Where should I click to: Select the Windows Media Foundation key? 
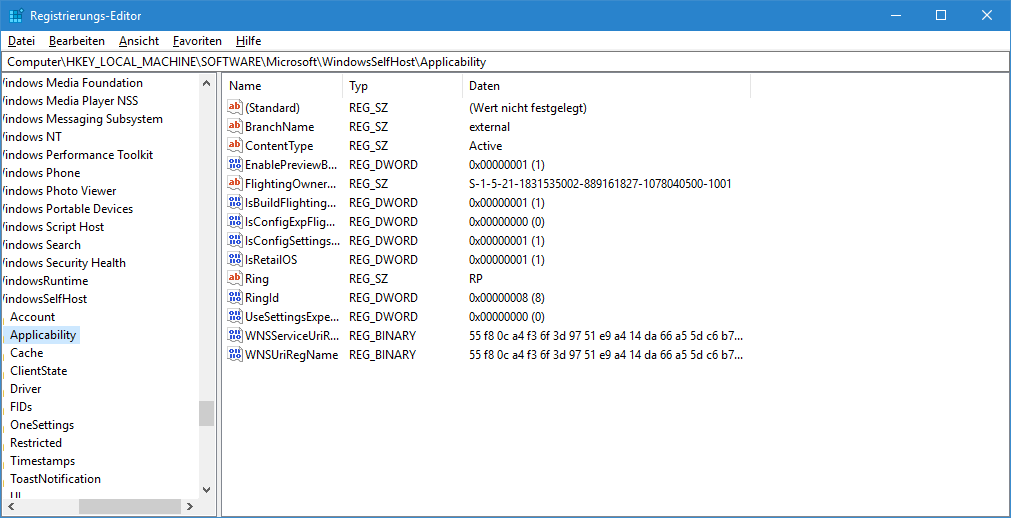[72, 82]
